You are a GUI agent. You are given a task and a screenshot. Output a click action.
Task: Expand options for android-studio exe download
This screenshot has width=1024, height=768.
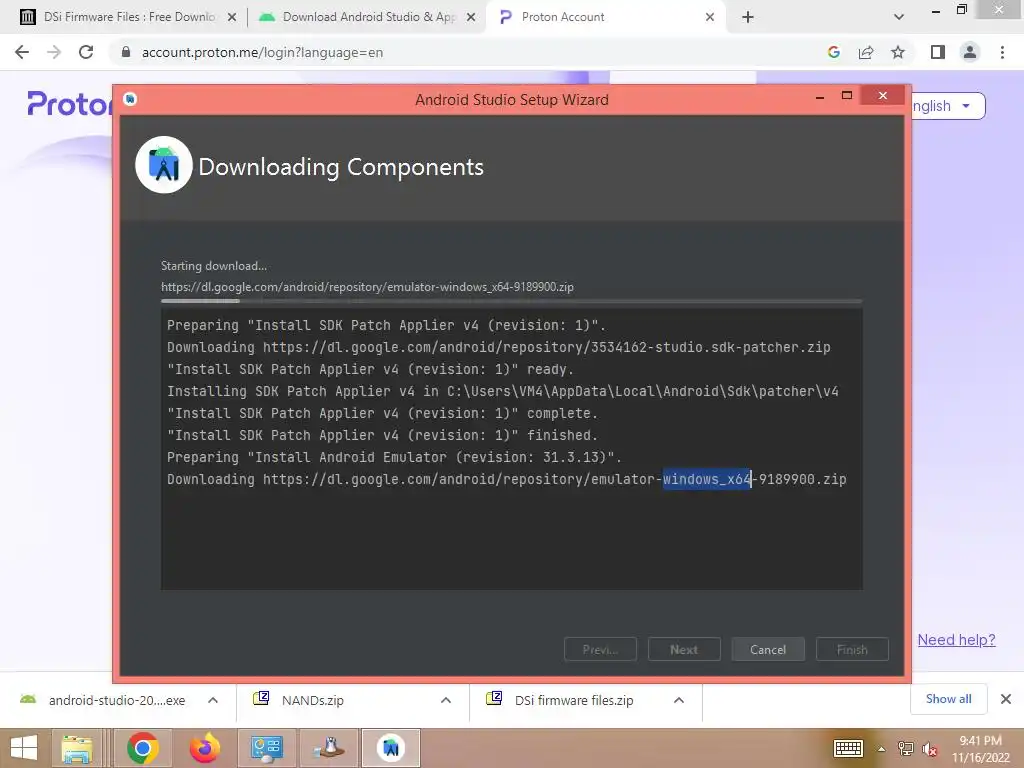(x=213, y=700)
